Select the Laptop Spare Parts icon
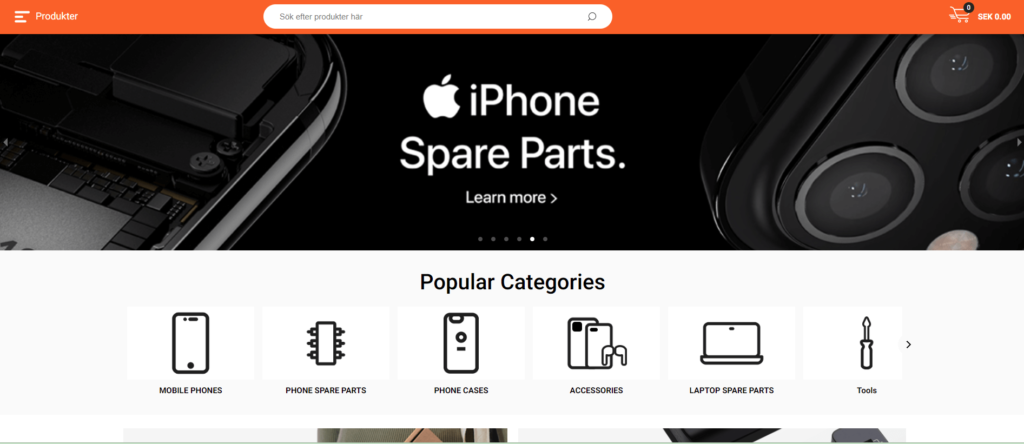The height and width of the screenshot is (444, 1024). coord(731,343)
